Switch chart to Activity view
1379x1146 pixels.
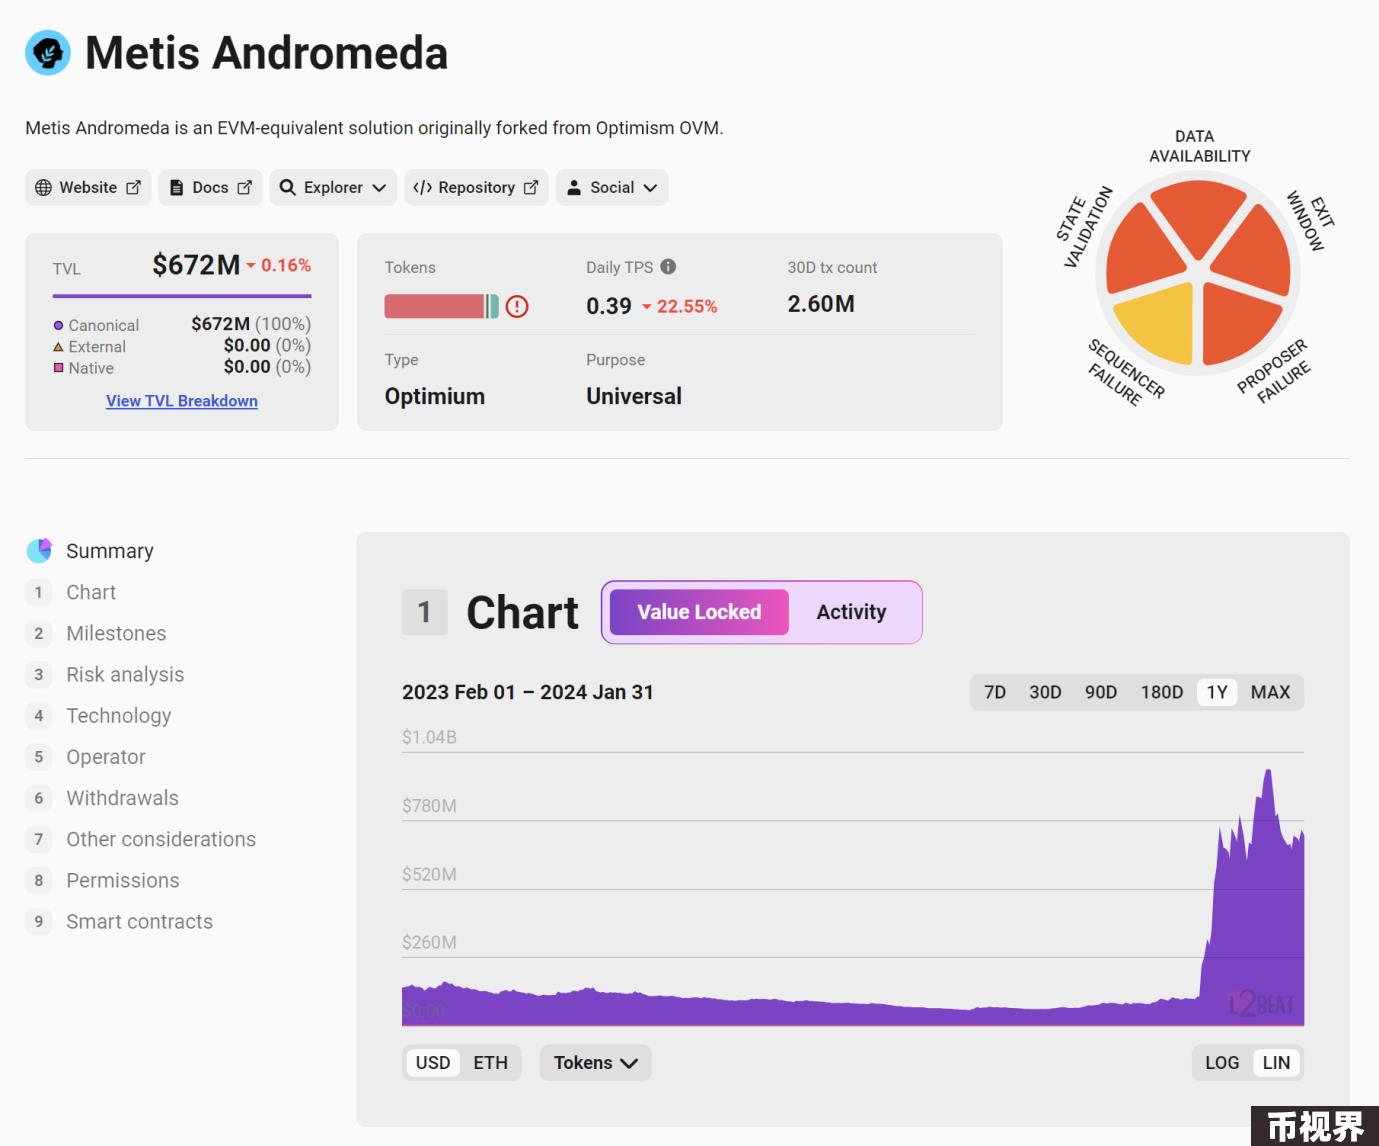[x=851, y=612]
